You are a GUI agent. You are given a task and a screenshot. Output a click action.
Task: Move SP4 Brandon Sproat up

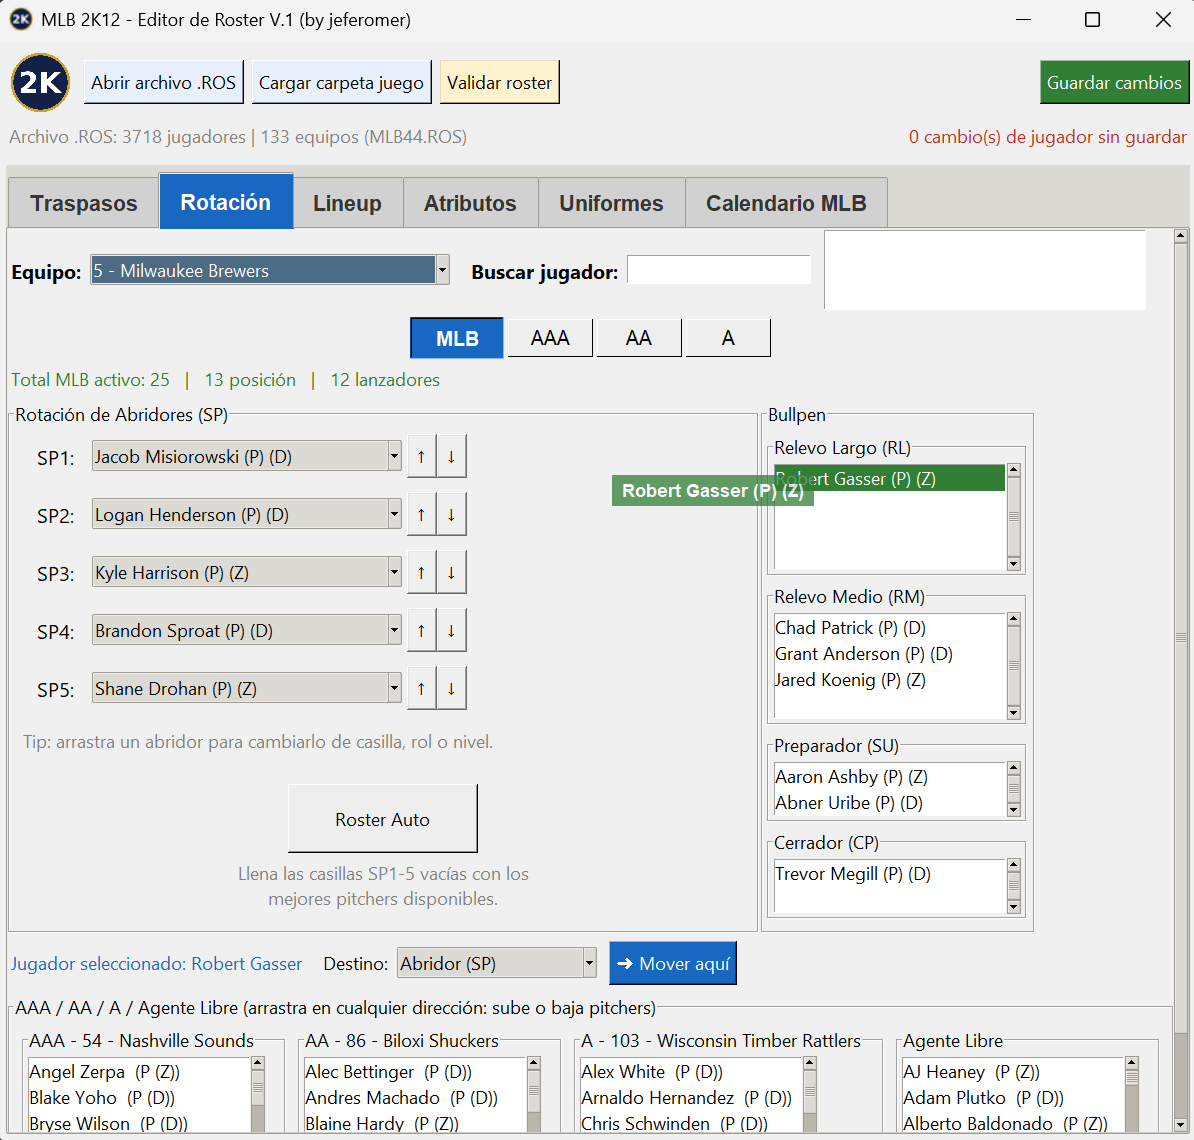pyautogui.click(x=421, y=630)
